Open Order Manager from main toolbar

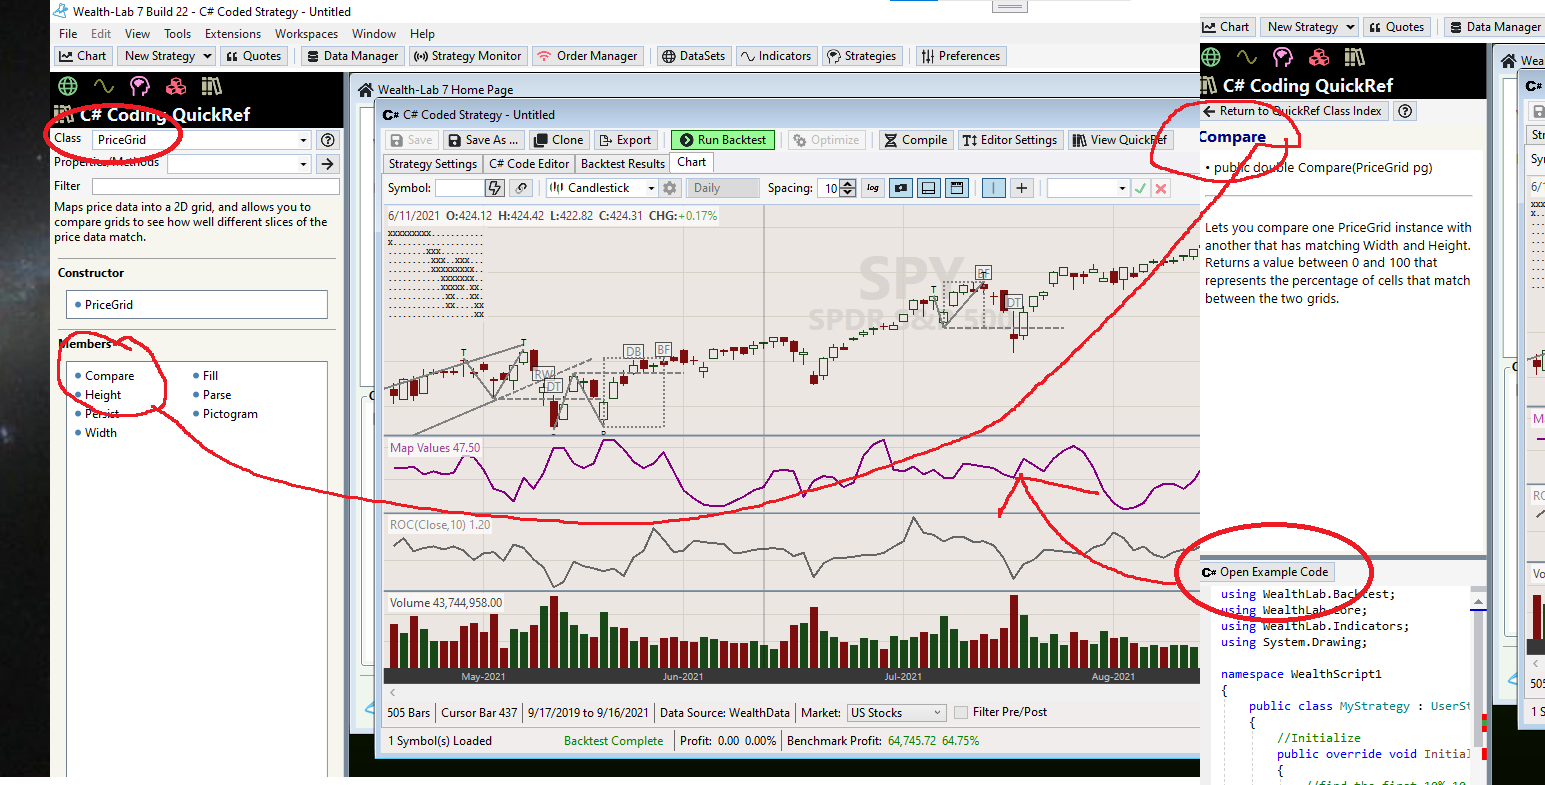pyautogui.click(x=587, y=56)
